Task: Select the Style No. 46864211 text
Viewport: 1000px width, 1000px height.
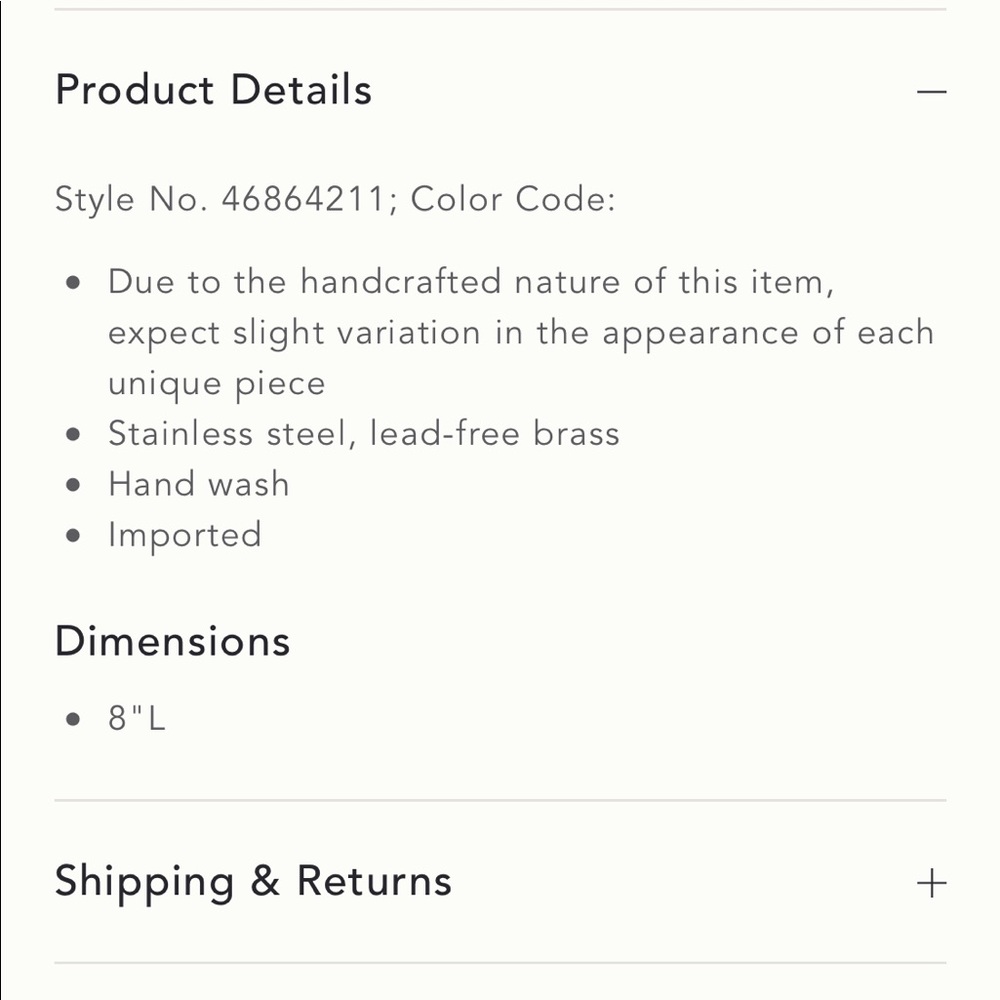Action: (x=221, y=199)
